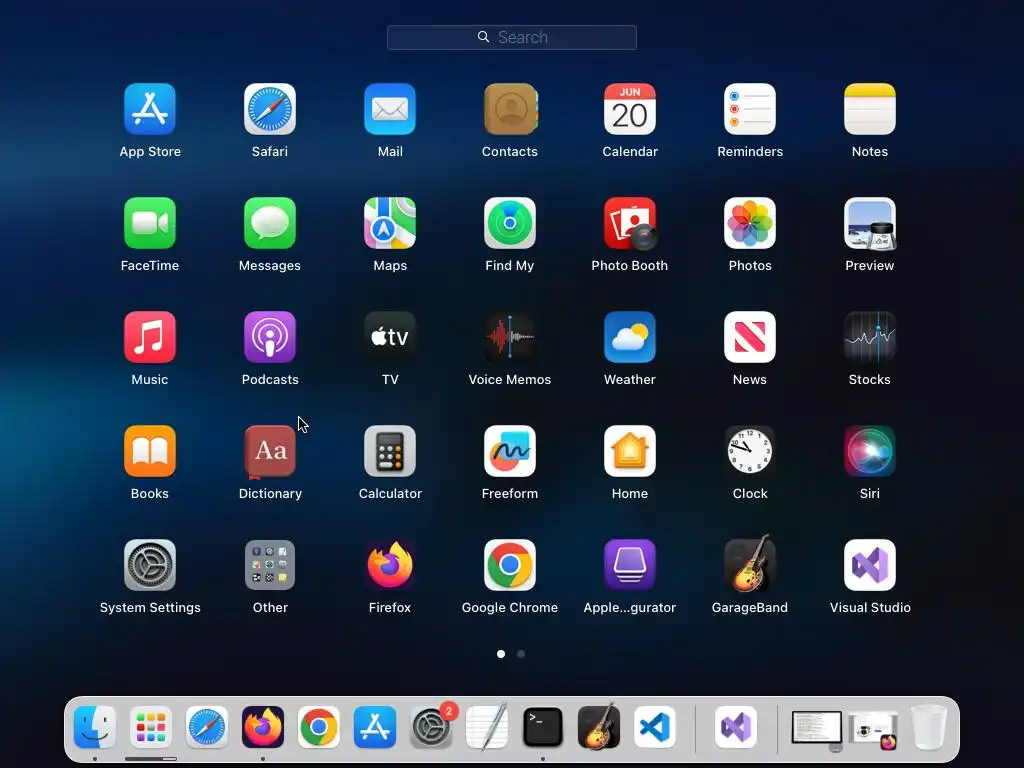Open Firefox from the Dock
Image resolution: width=1024 pixels, height=768 pixels.
click(x=263, y=727)
